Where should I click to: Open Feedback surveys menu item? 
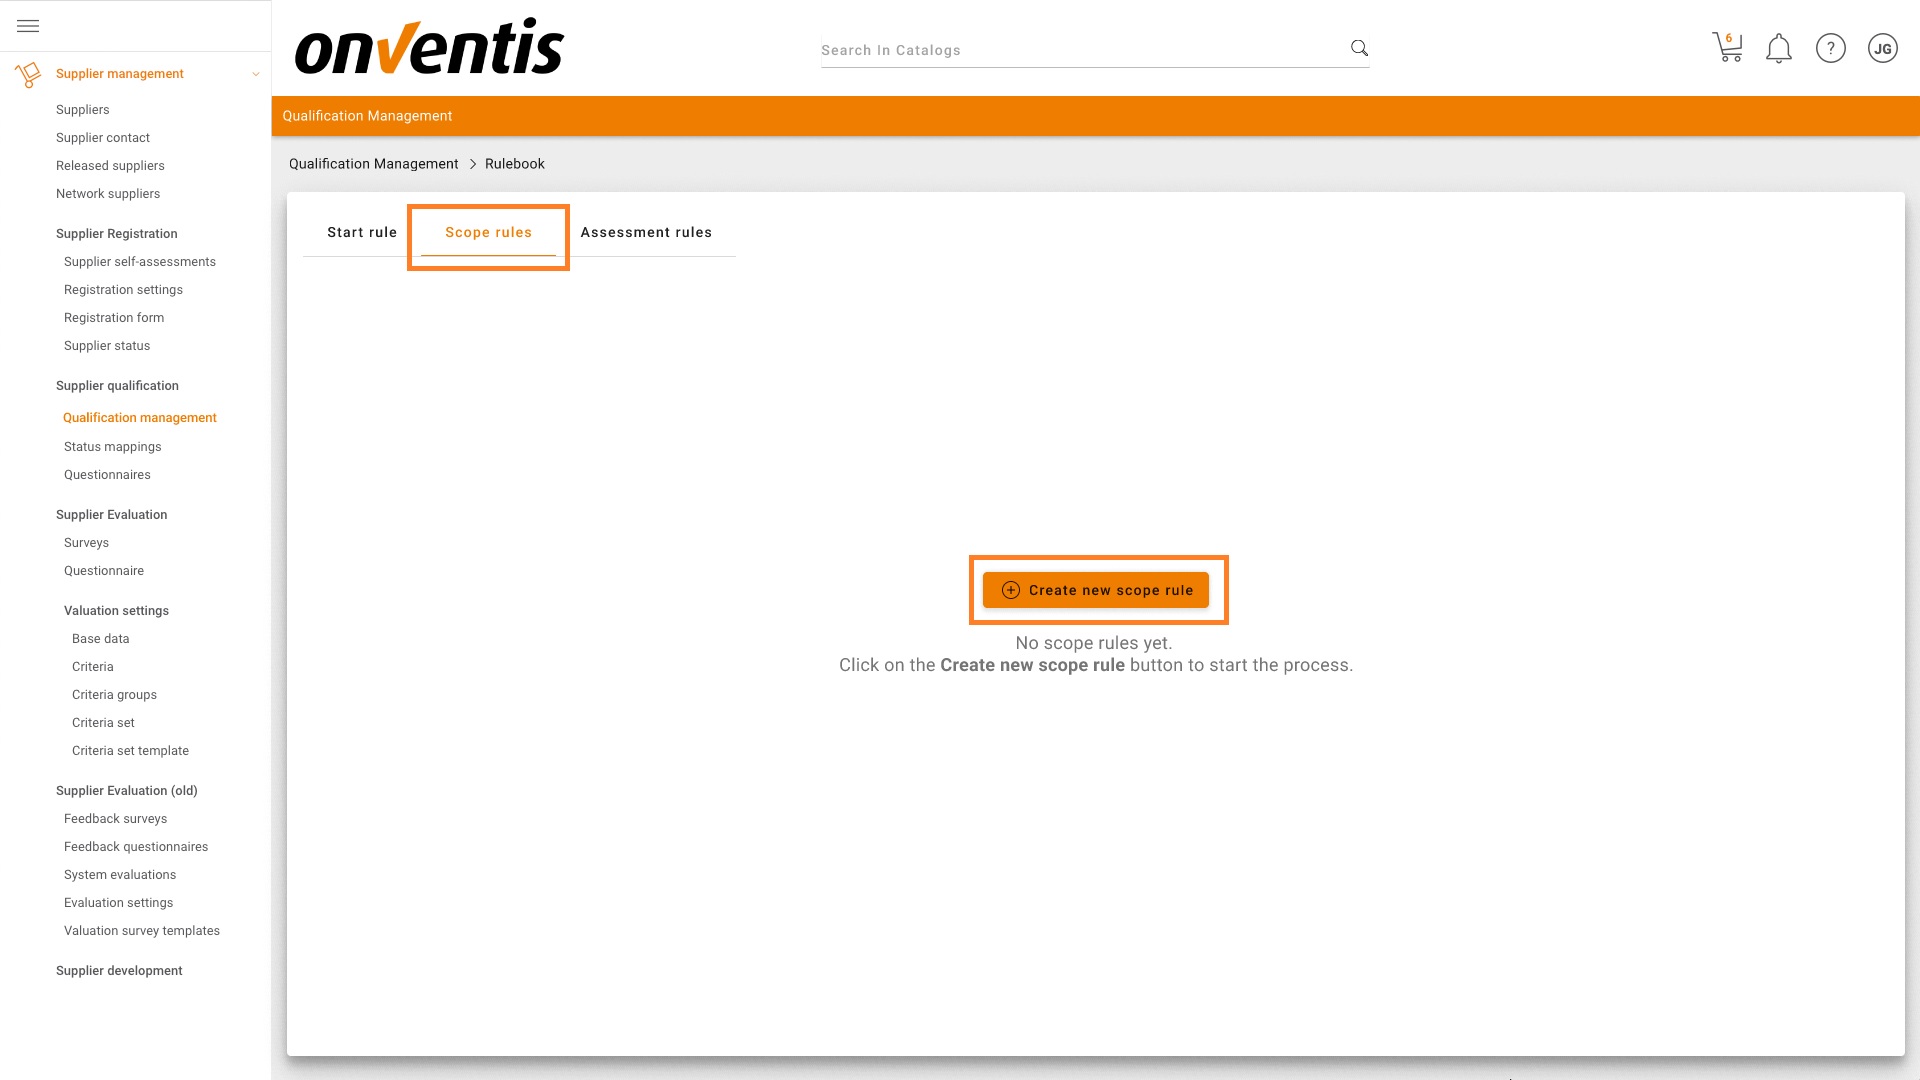[115, 819]
